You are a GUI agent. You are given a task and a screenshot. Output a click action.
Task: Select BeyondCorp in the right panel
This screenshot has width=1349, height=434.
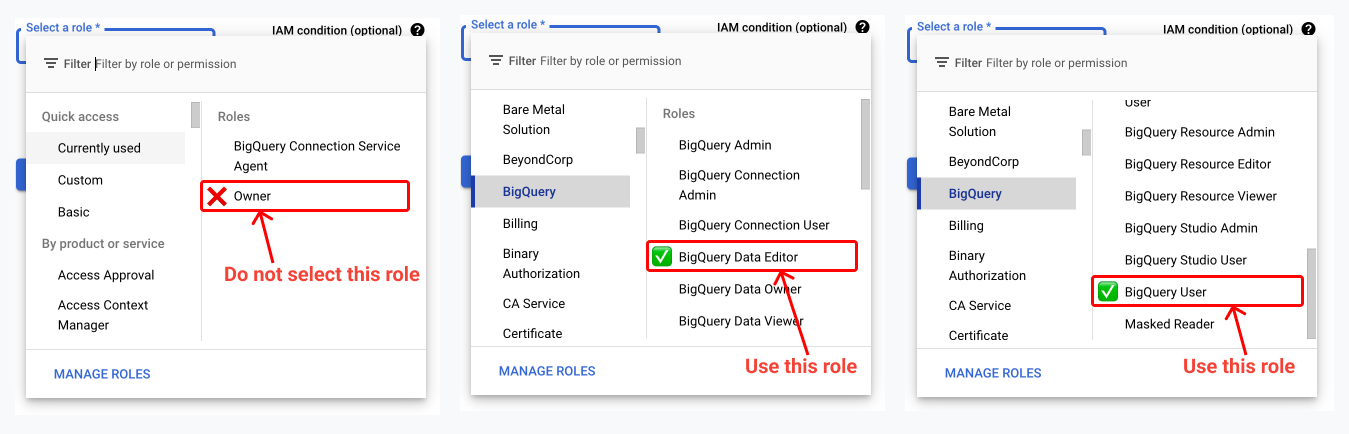point(996,161)
